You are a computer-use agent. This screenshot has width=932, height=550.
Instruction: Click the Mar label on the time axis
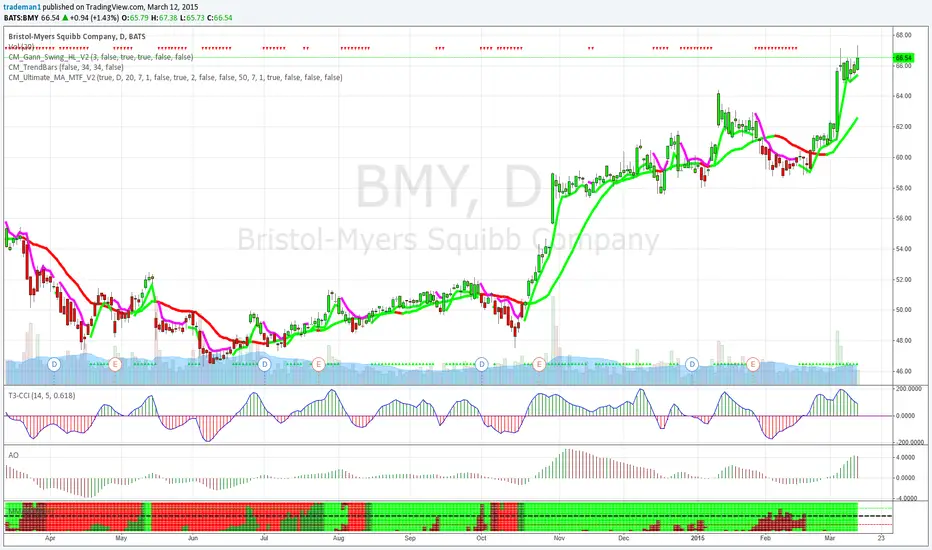pyautogui.click(x=830, y=538)
